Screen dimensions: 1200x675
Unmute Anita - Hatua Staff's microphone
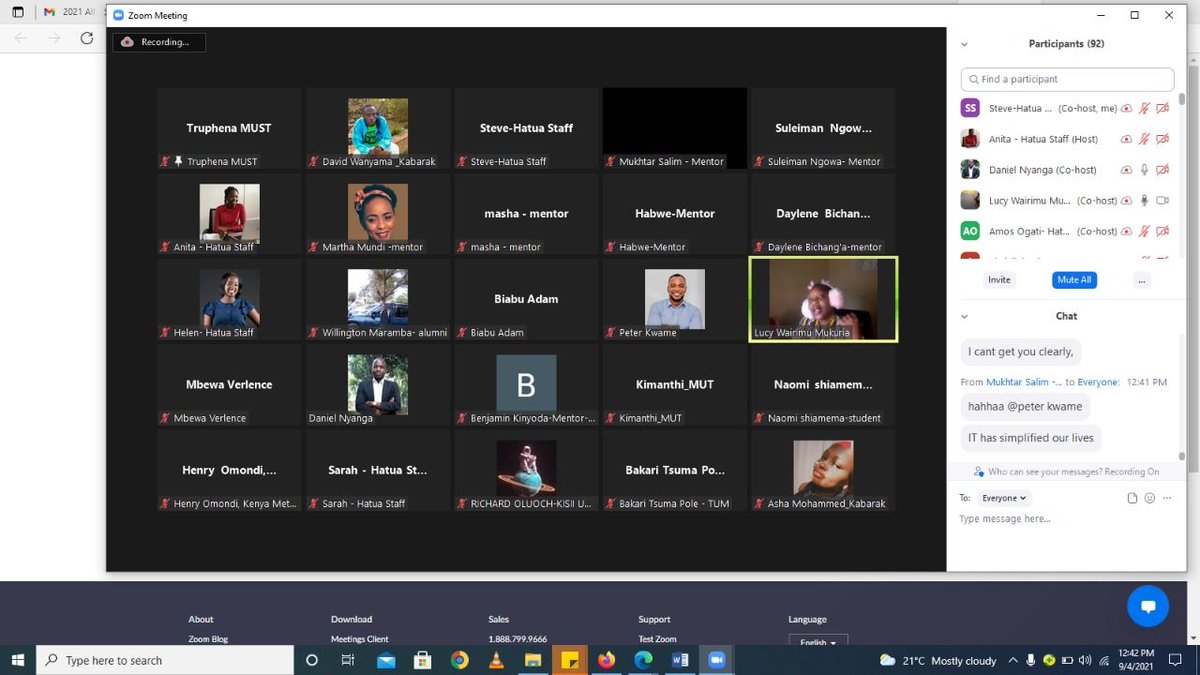click(1144, 139)
